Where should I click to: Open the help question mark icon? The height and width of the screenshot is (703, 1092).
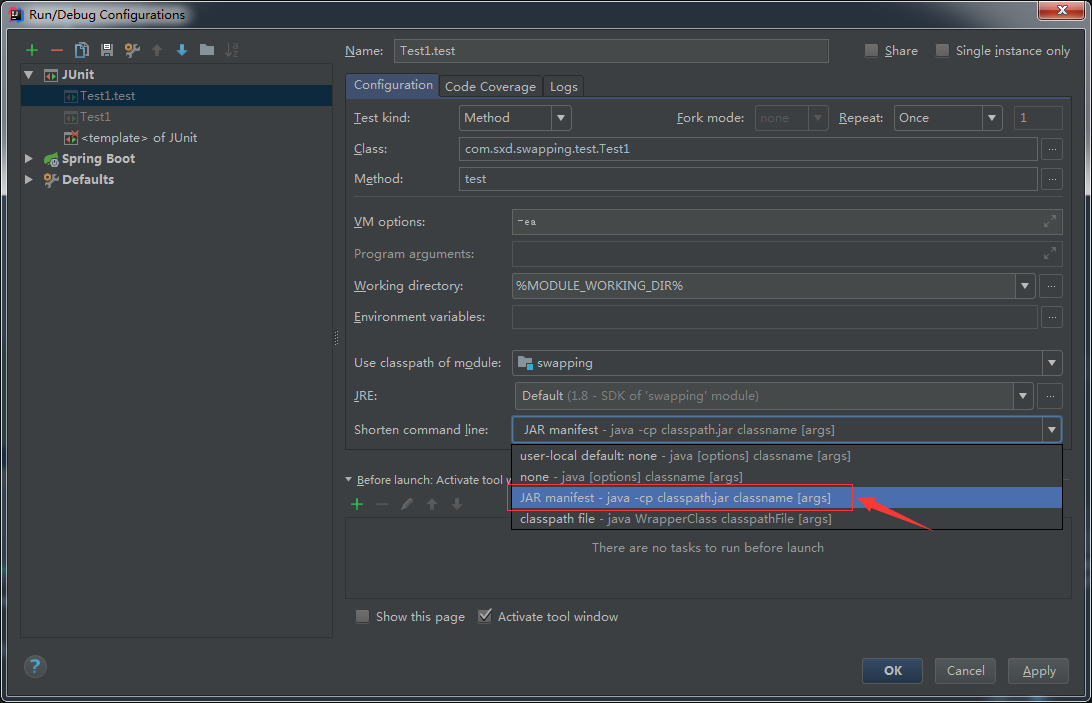(x=35, y=667)
